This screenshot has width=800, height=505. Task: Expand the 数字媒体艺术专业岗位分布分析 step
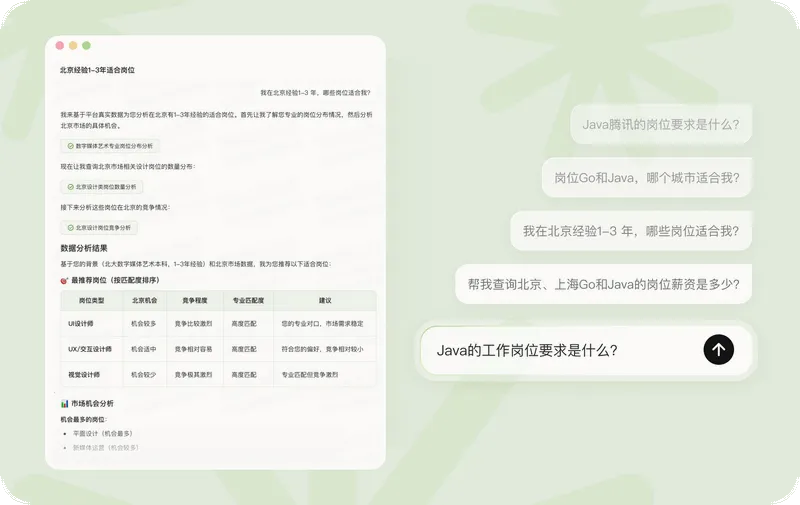click(112, 146)
